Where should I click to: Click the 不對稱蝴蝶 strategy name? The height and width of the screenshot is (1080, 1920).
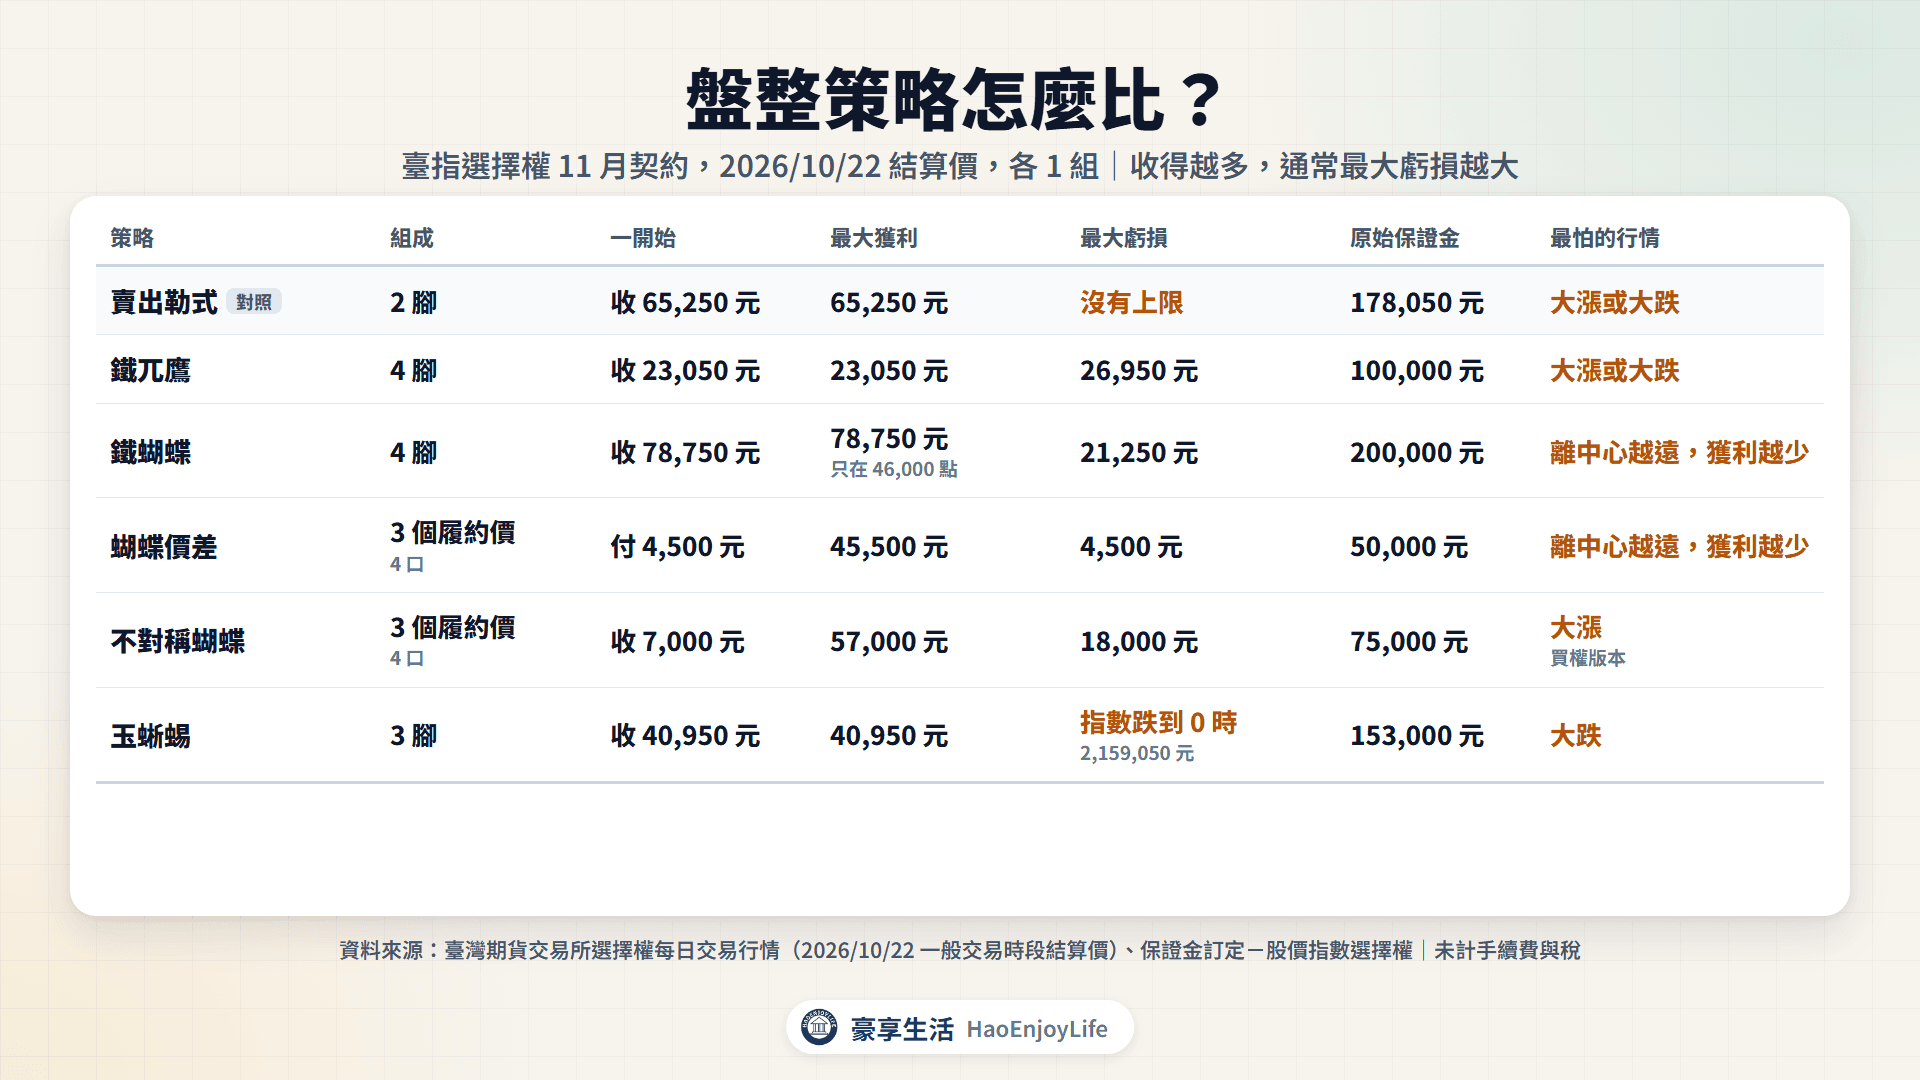click(177, 641)
